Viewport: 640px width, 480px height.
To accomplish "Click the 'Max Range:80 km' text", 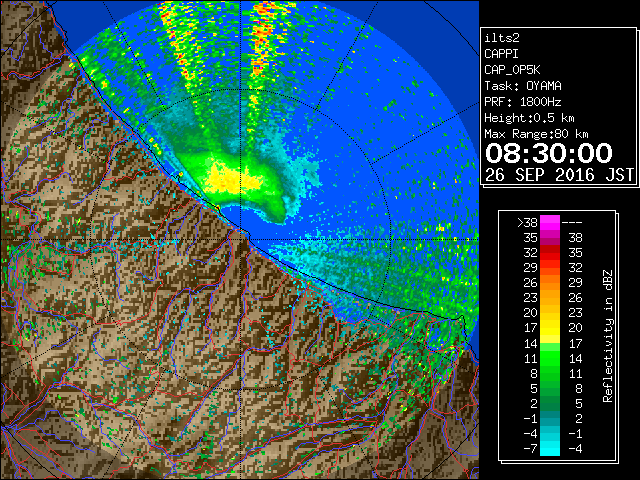I will point(536,134).
